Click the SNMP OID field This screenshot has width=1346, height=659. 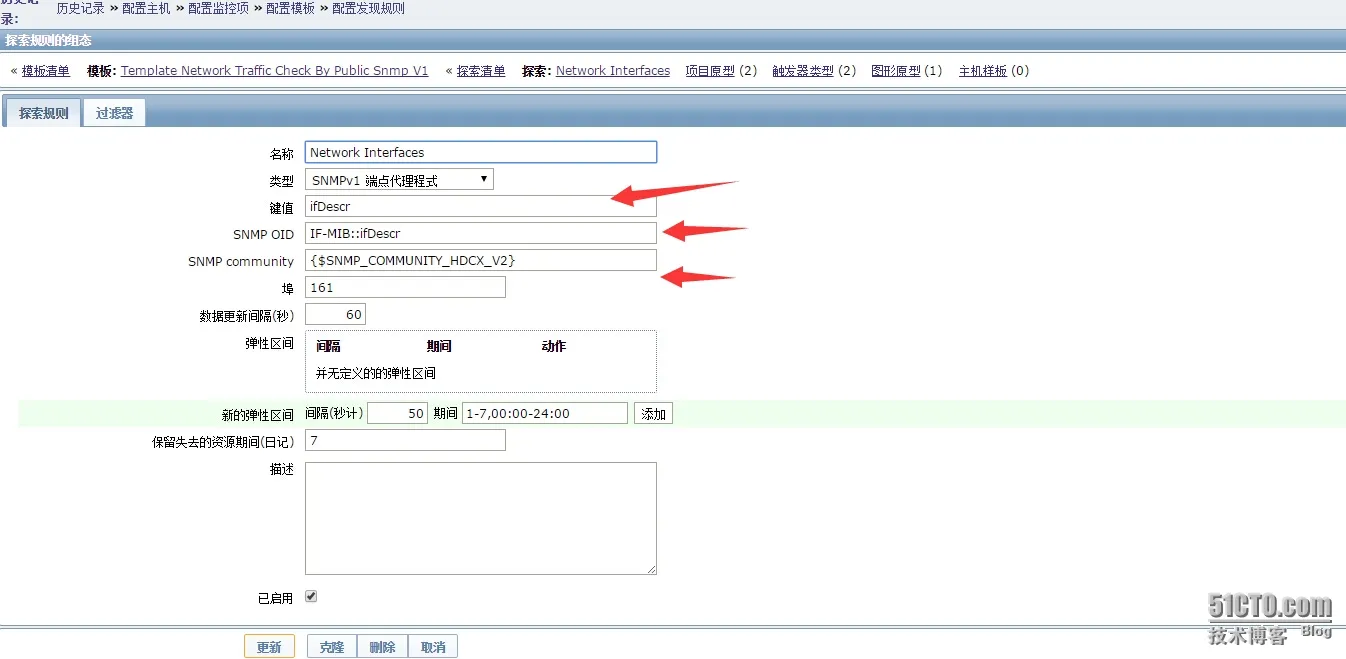[x=481, y=233]
